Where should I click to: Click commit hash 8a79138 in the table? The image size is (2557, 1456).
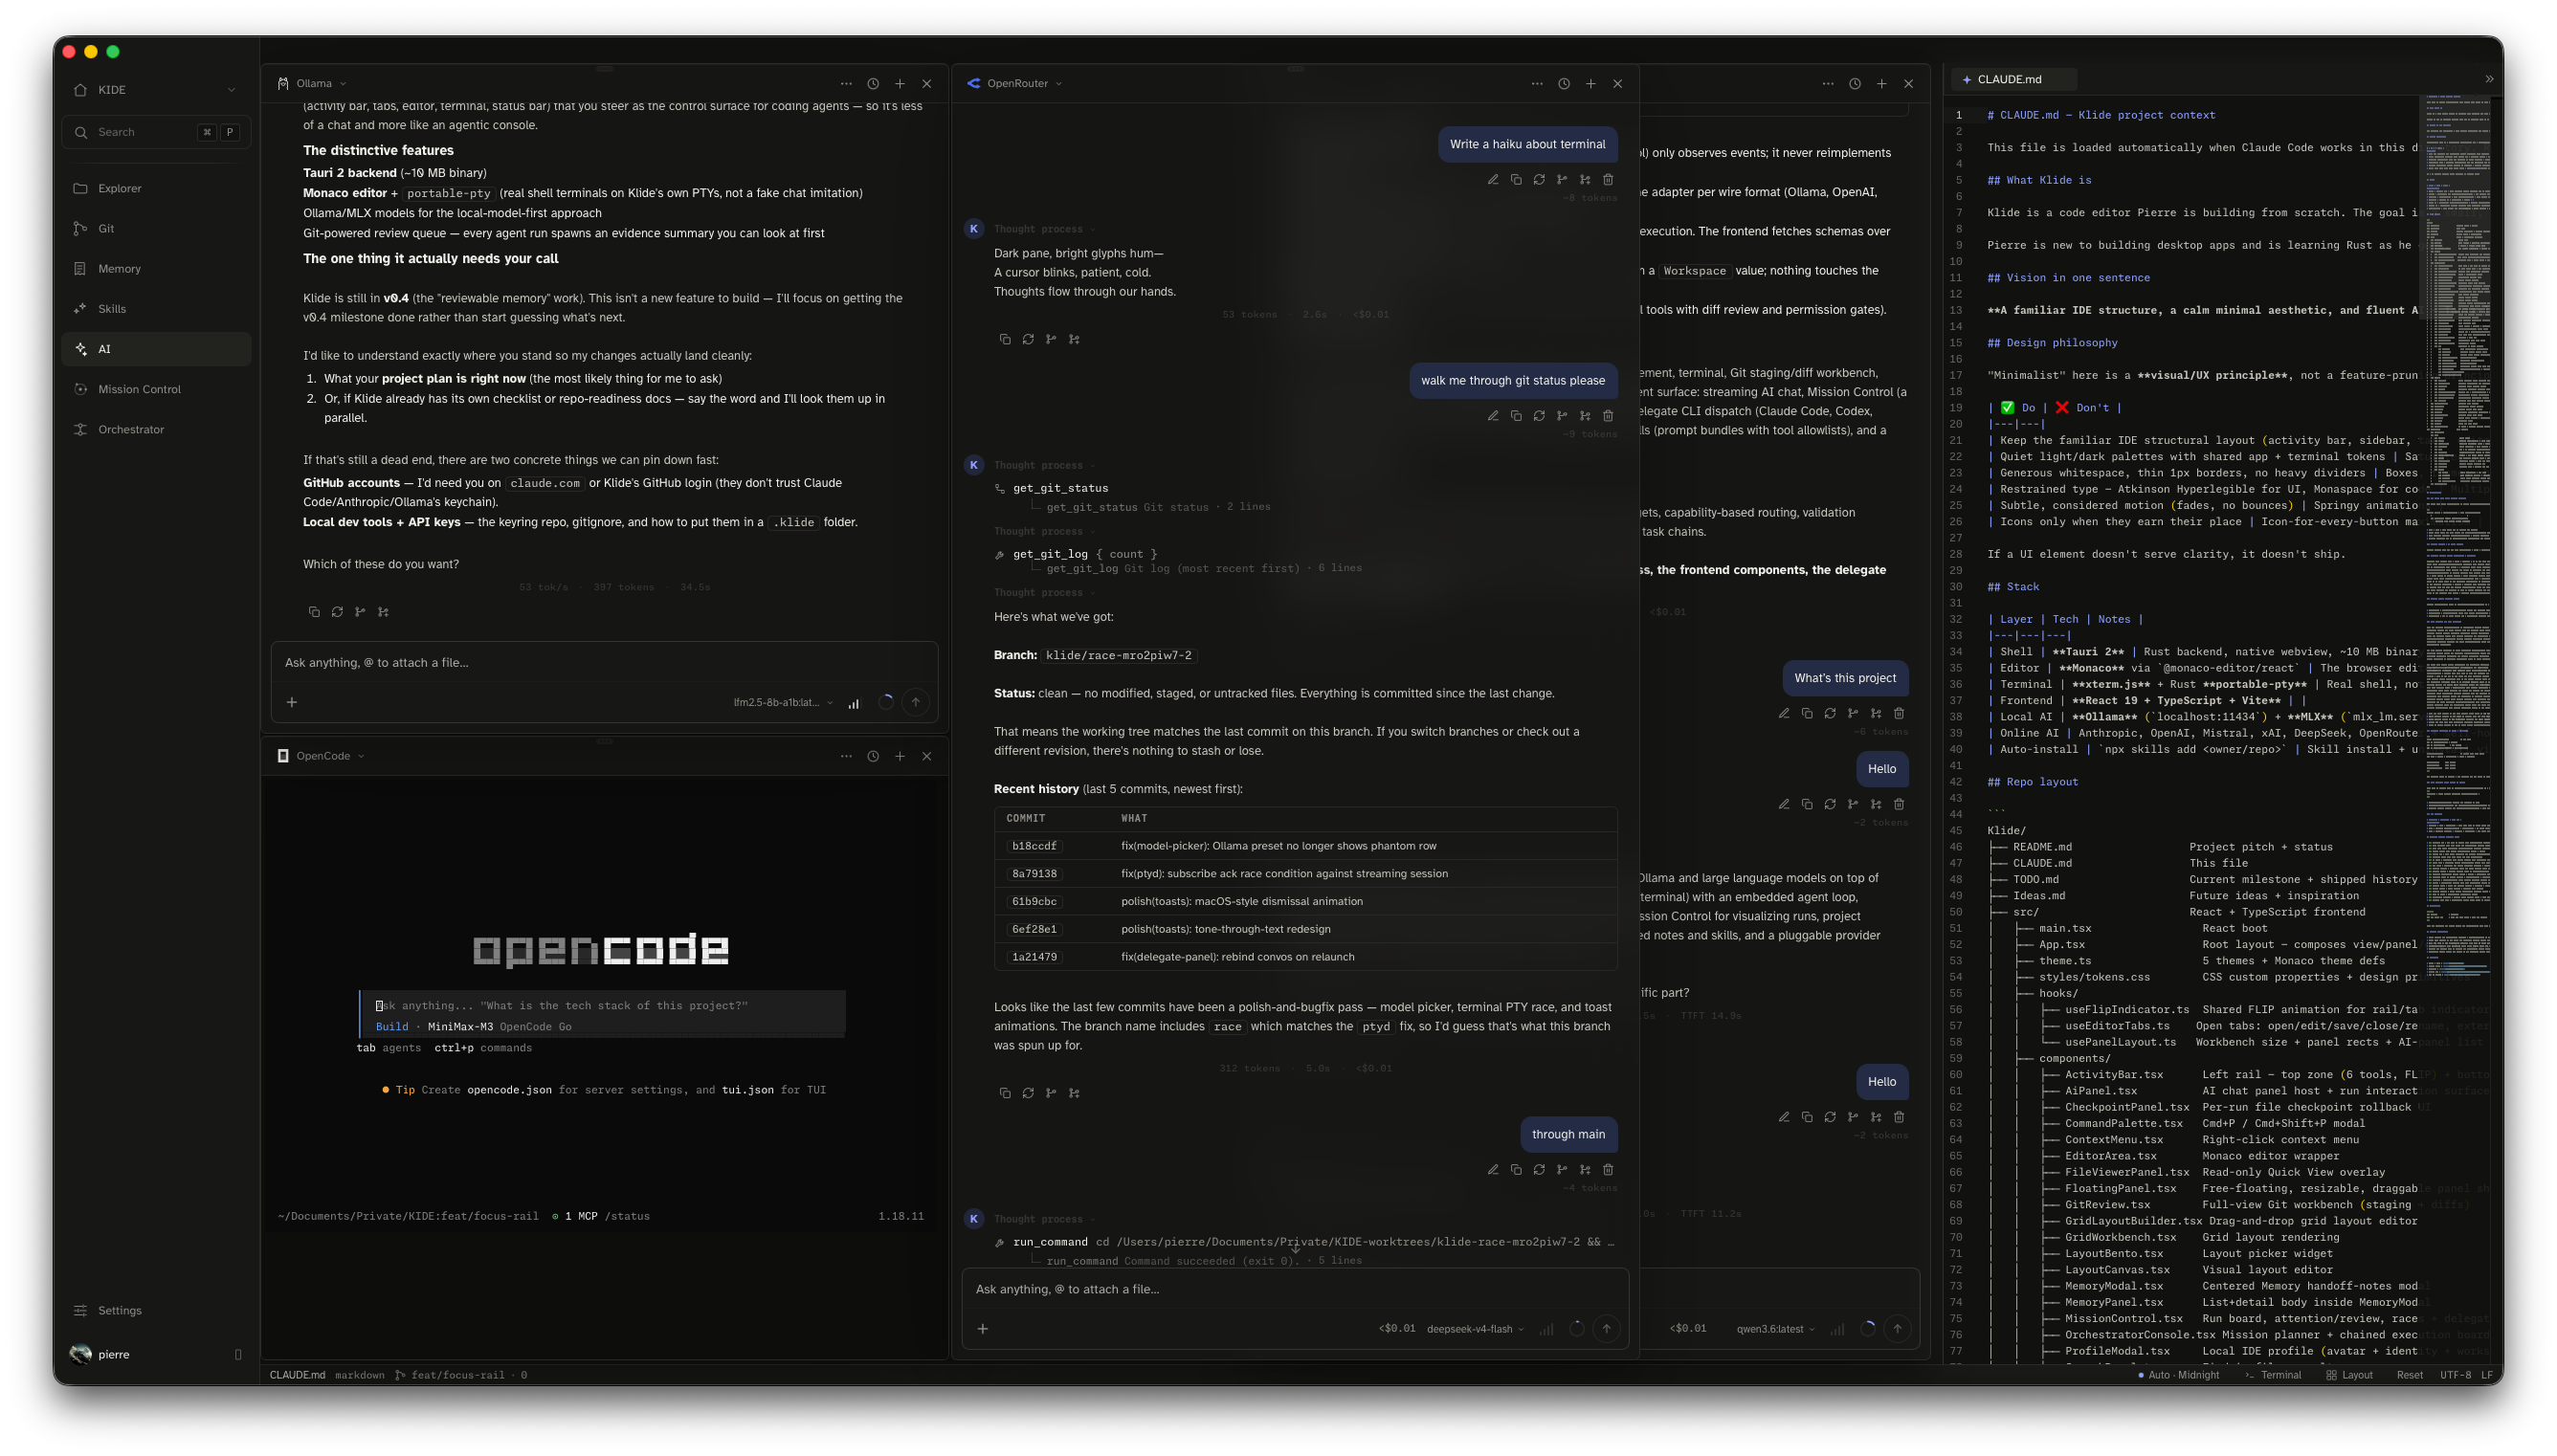(x=1034, y=874)
